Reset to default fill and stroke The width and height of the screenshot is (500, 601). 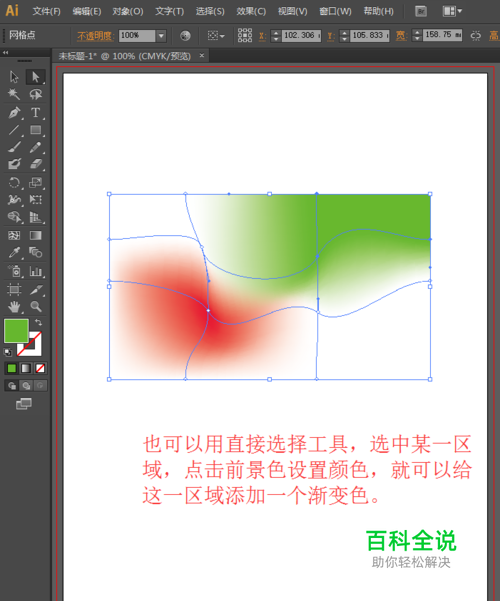coord(8,352)
